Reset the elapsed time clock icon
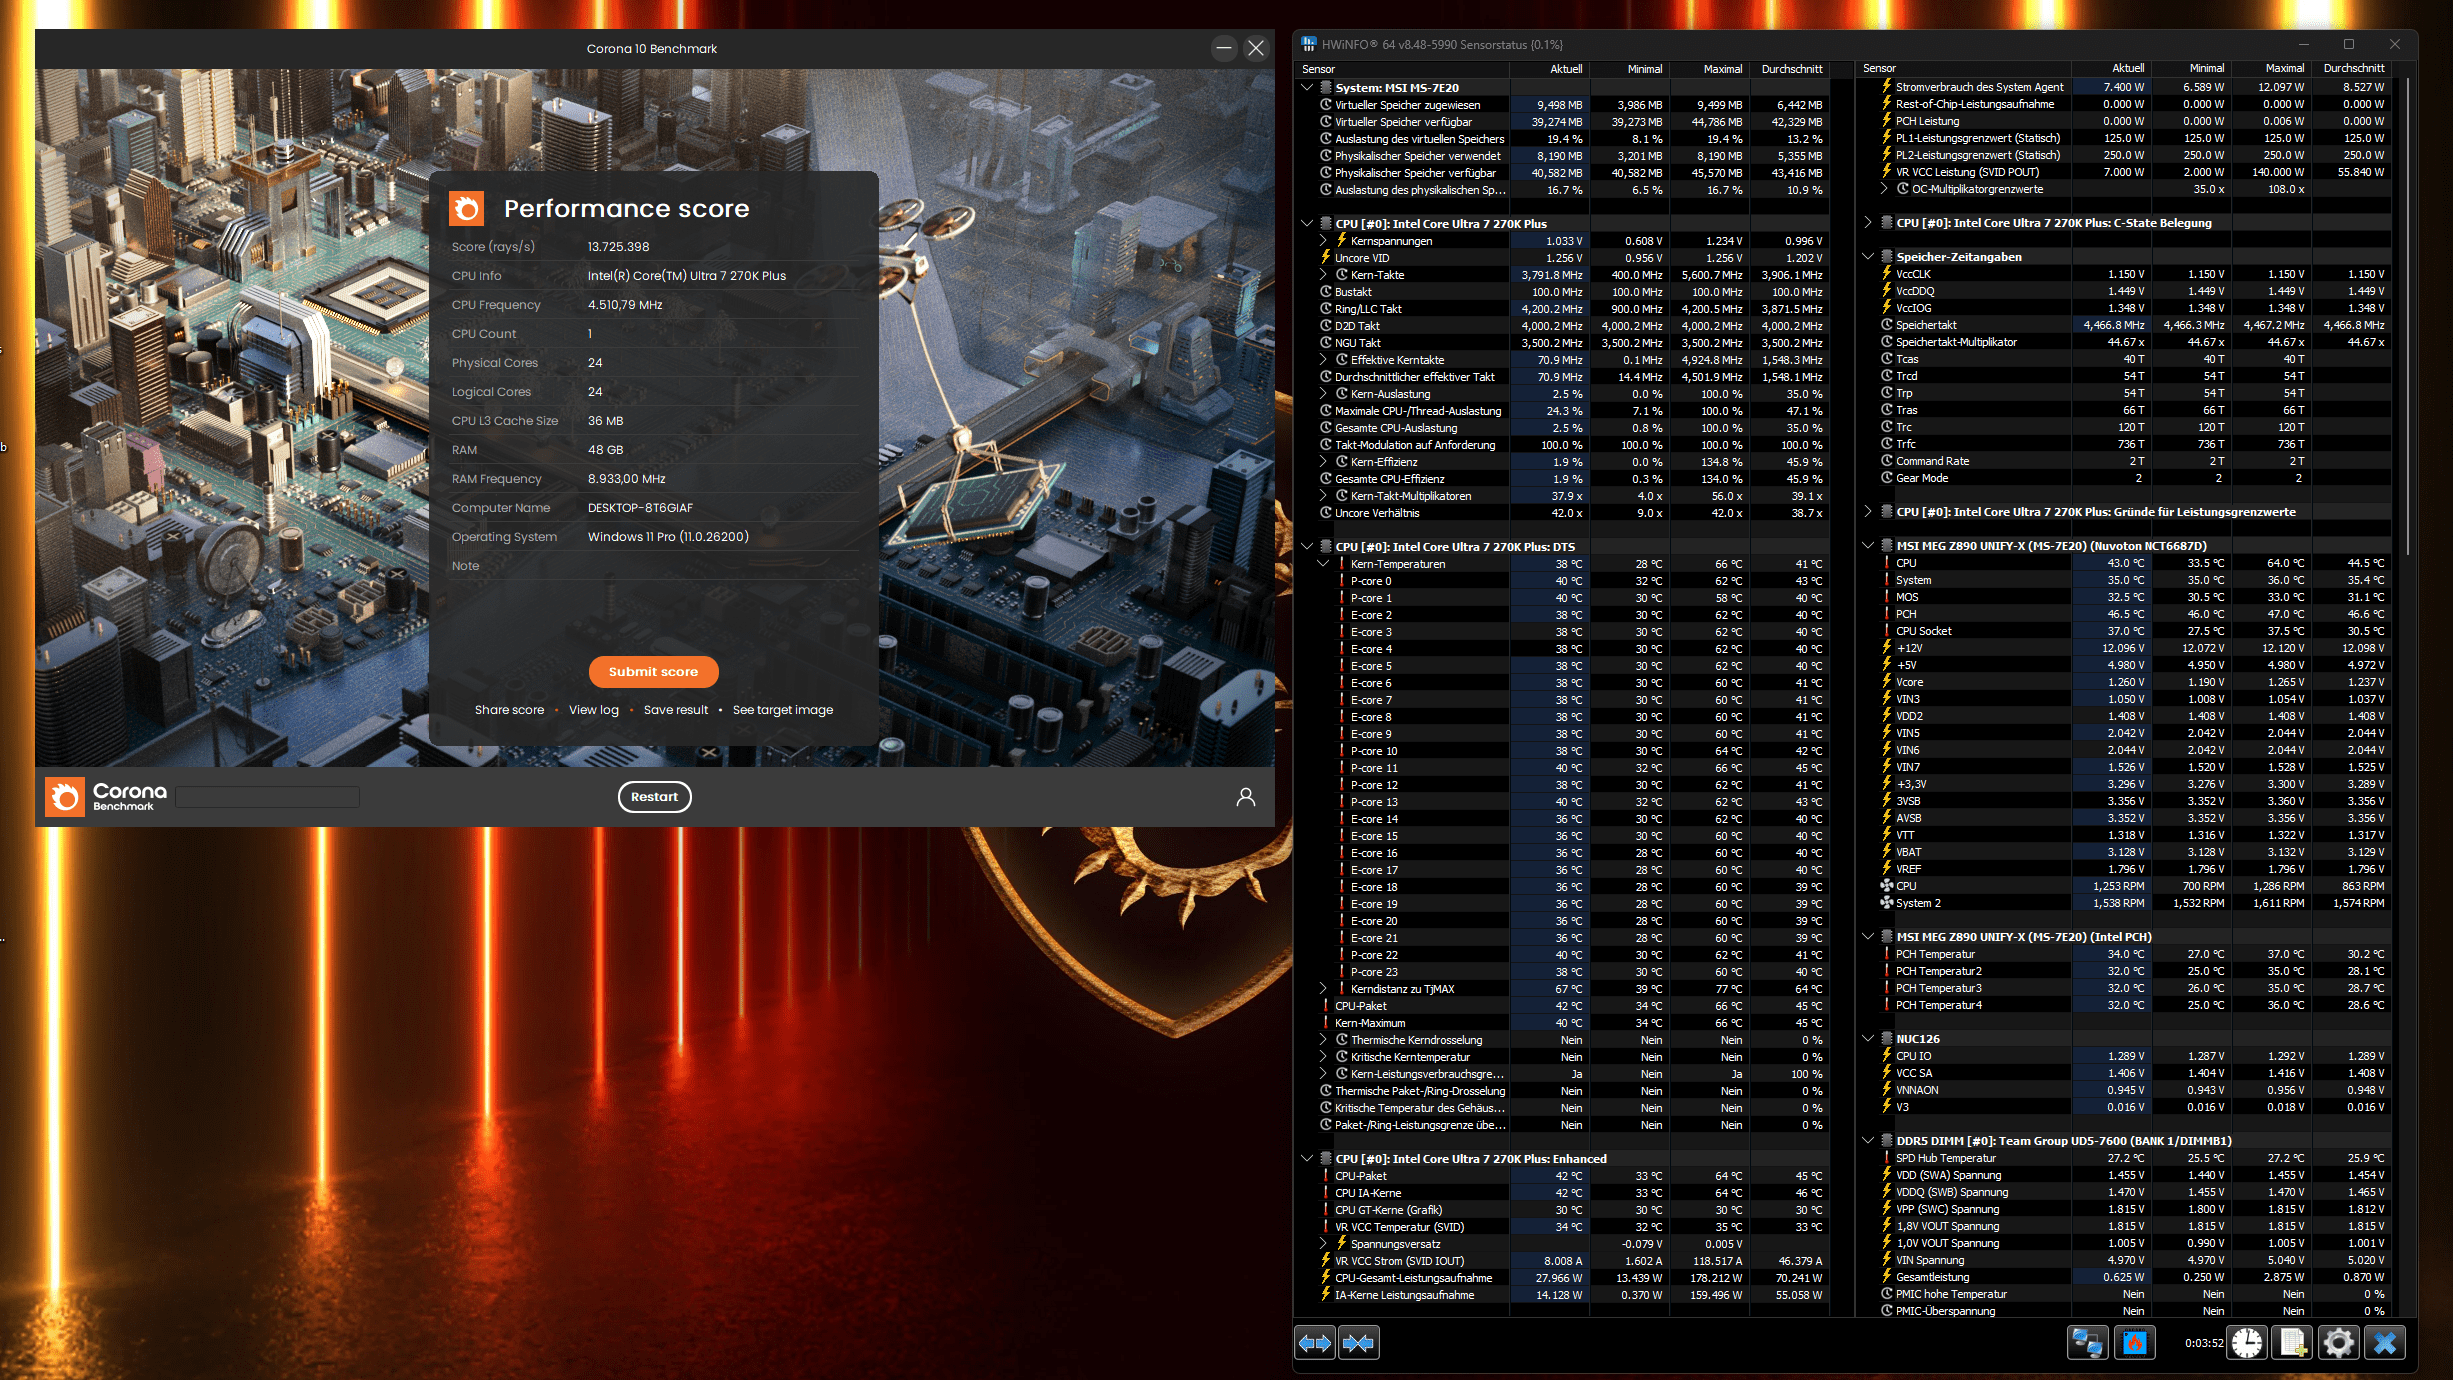Viewport: 2453px width, 1380px height. (x=2247, y=1343)
